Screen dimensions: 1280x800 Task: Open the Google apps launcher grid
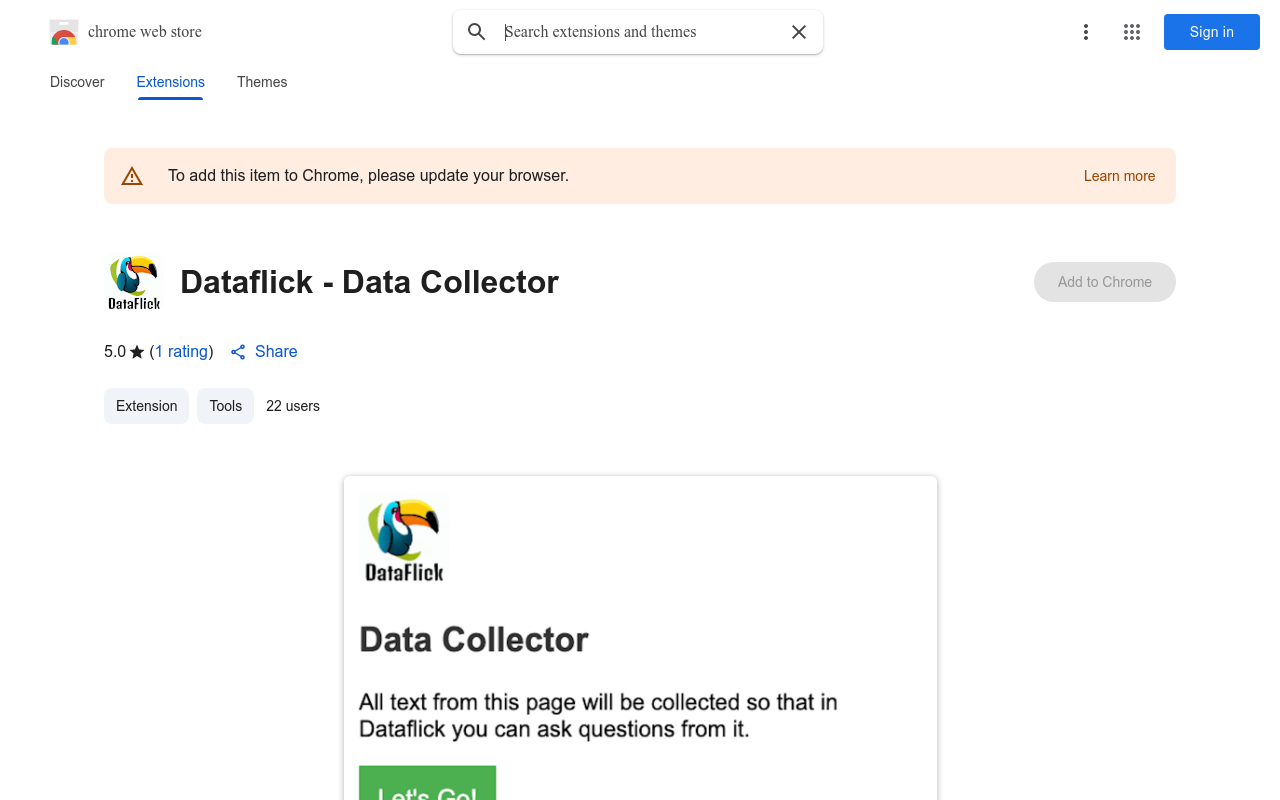1131,32
